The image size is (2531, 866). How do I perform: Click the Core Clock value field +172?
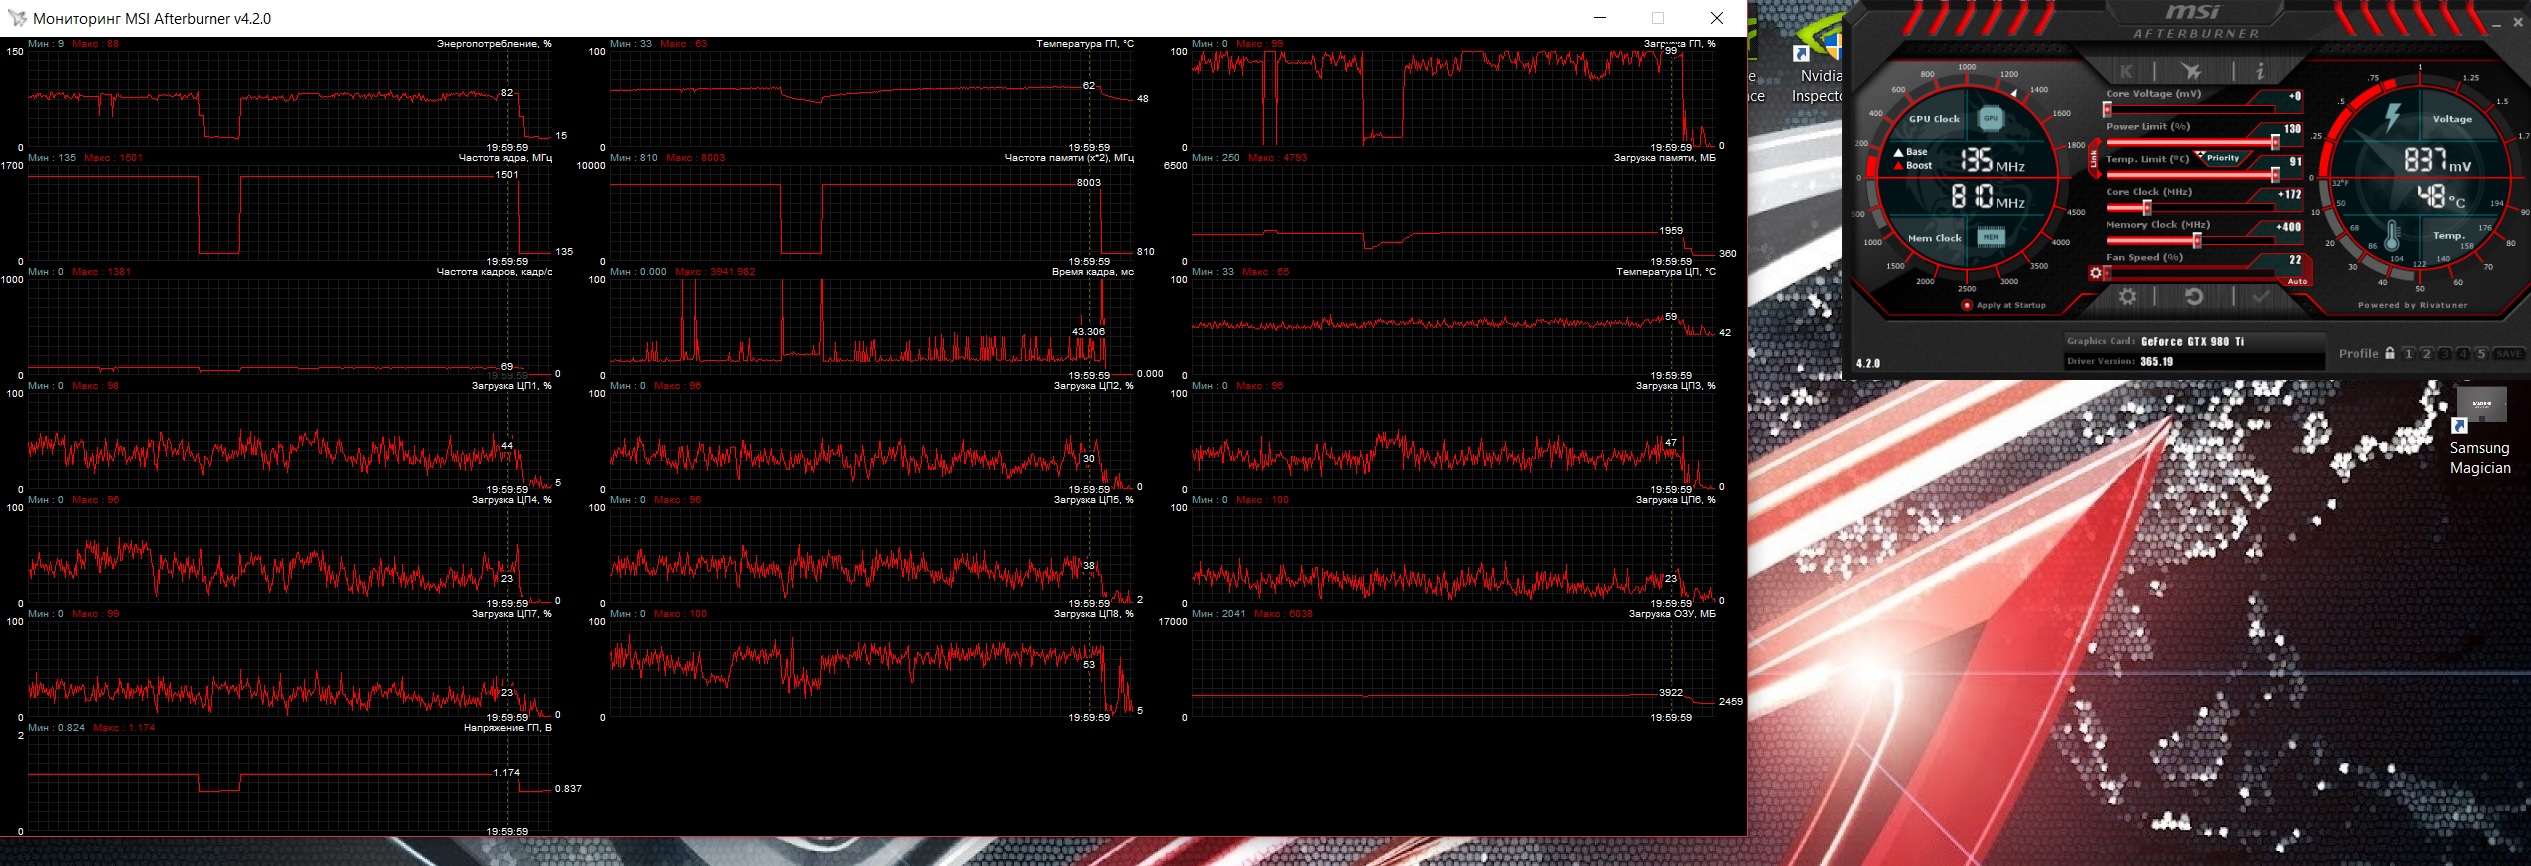click(x=2290, y=195)
